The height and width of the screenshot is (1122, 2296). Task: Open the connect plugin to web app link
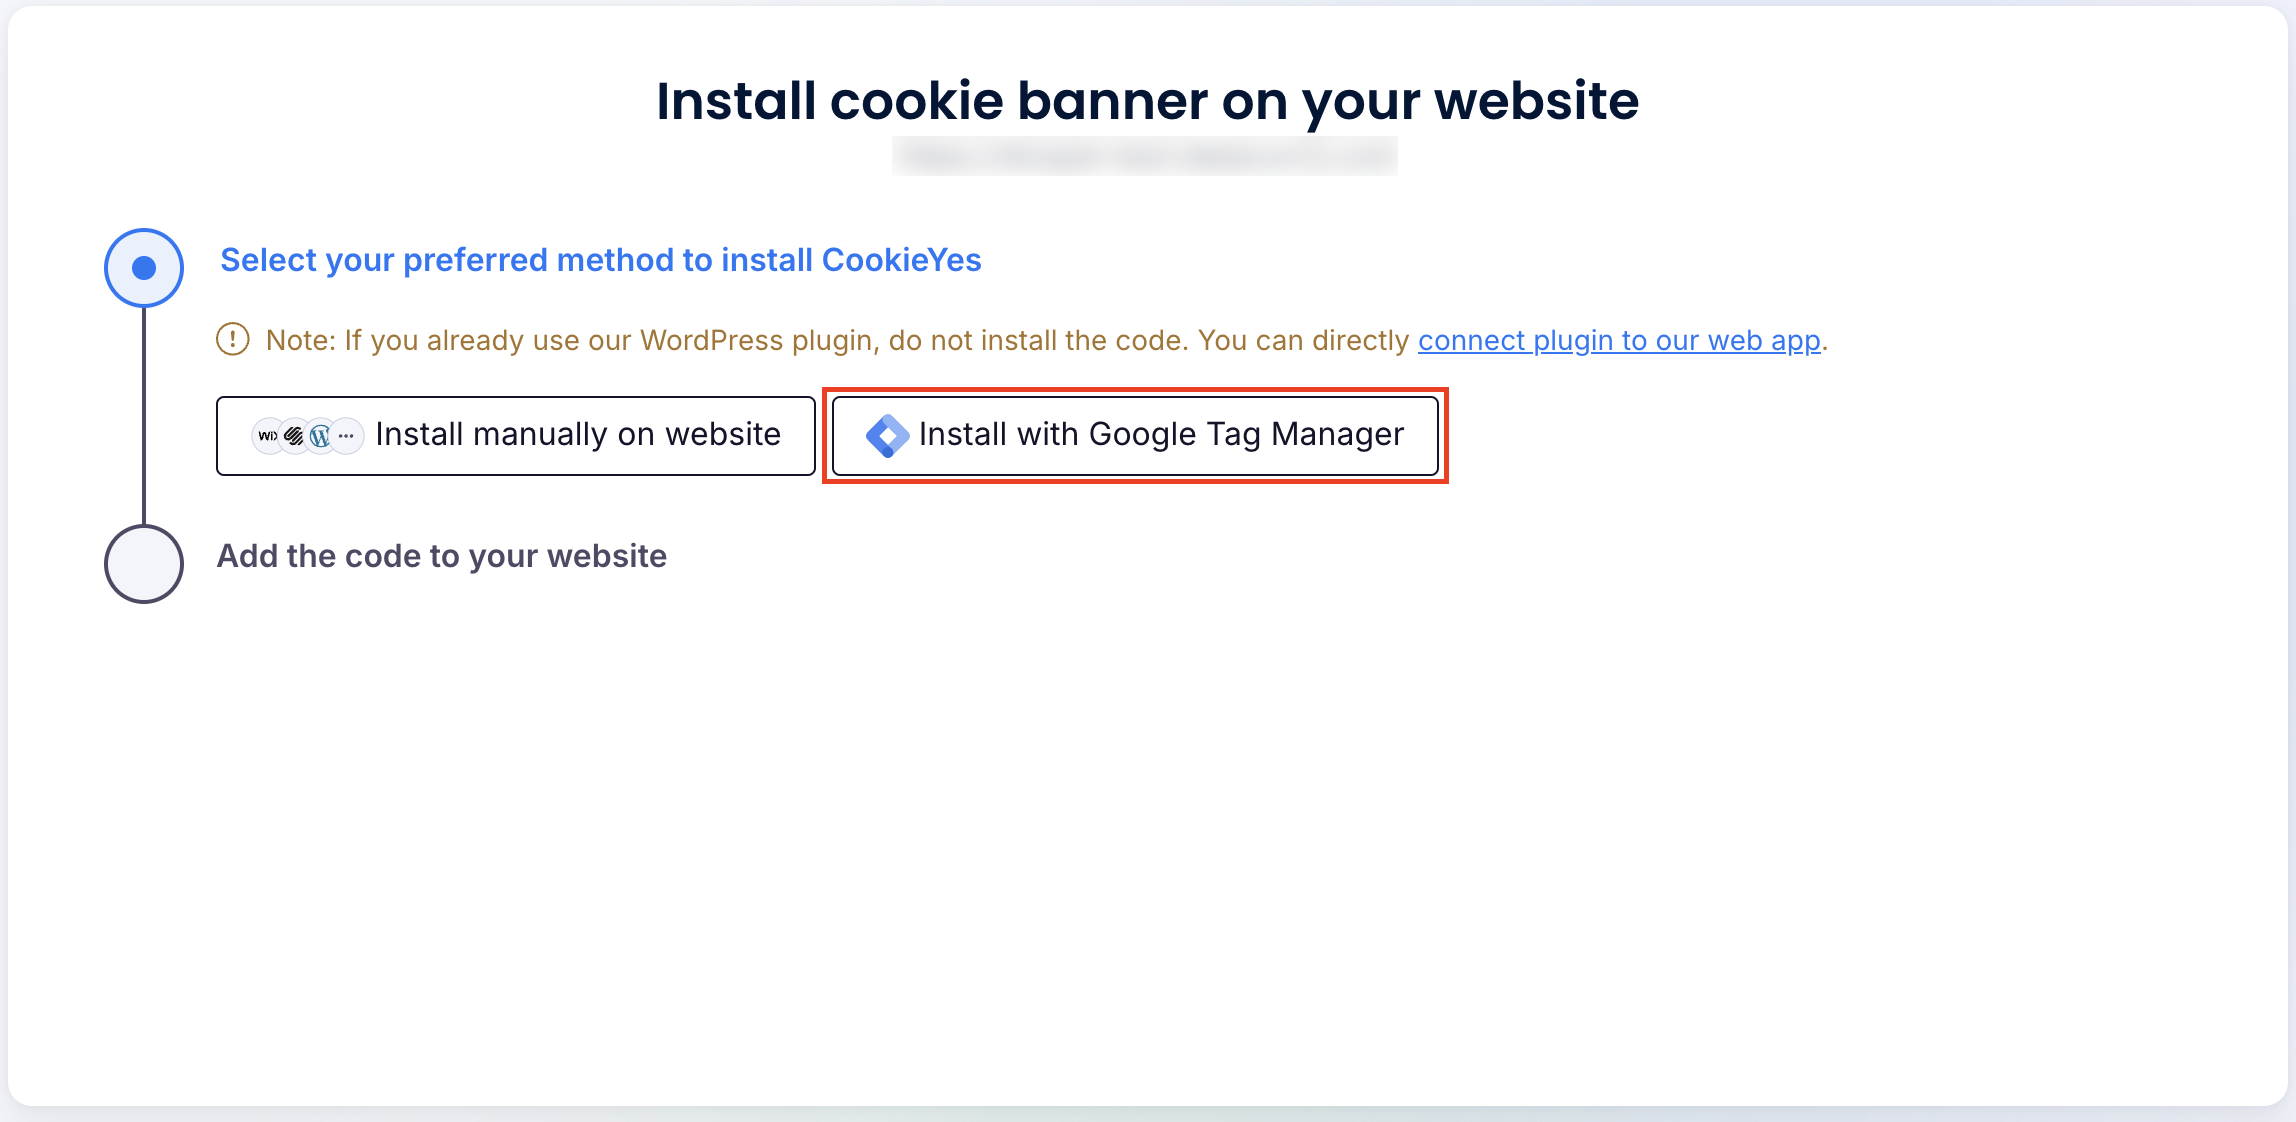[x=1619, y=341]
